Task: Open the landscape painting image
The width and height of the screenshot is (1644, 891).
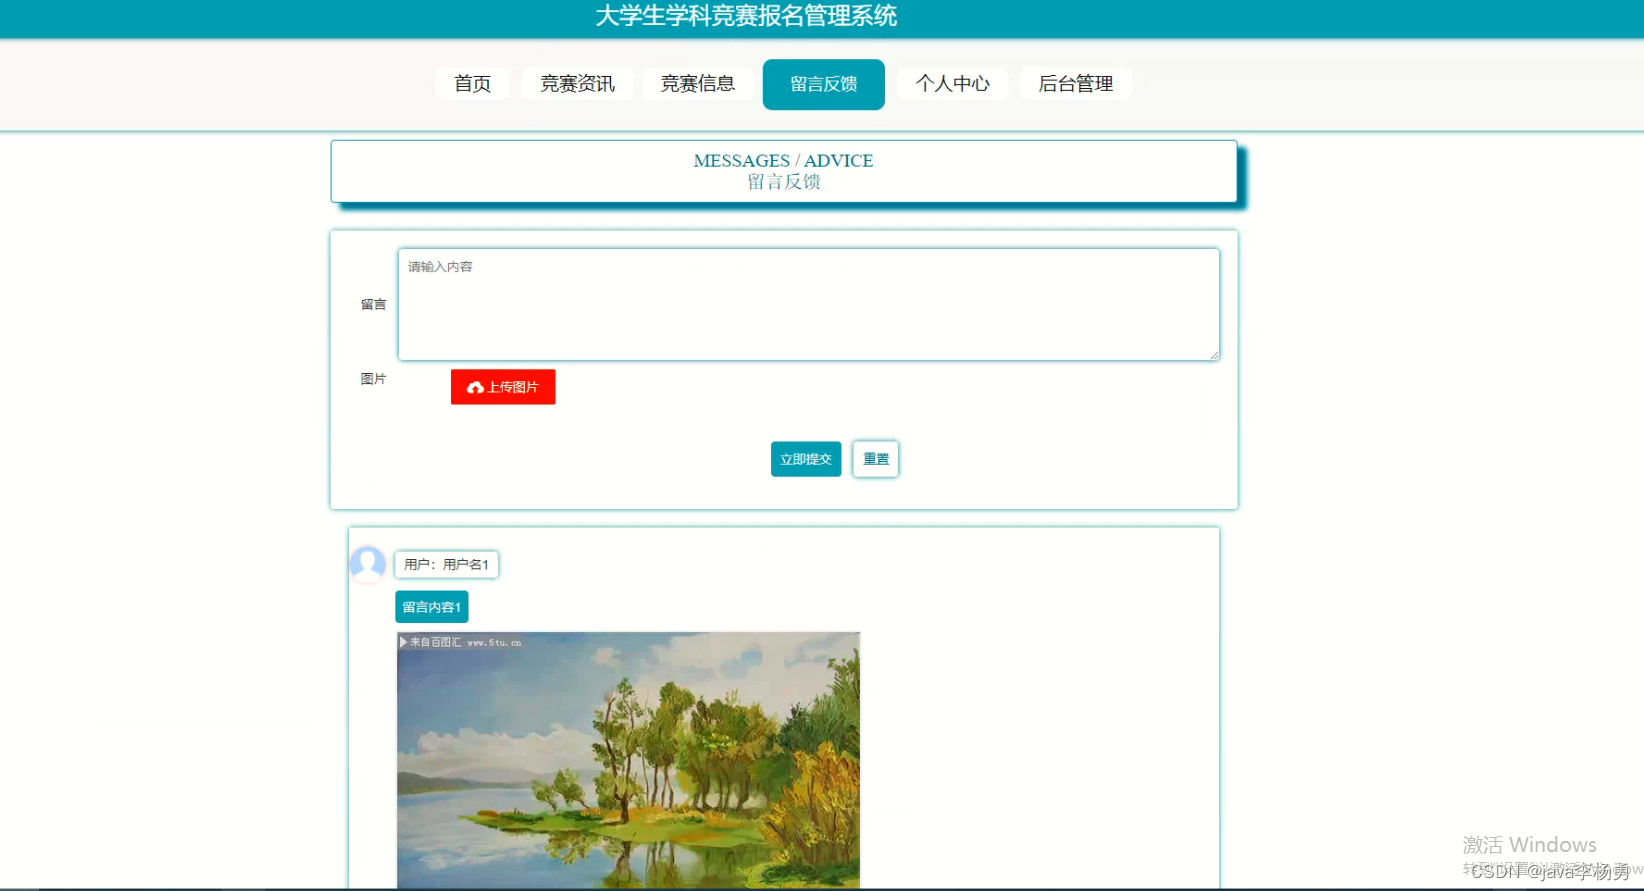Action: [x=628, y=760]
